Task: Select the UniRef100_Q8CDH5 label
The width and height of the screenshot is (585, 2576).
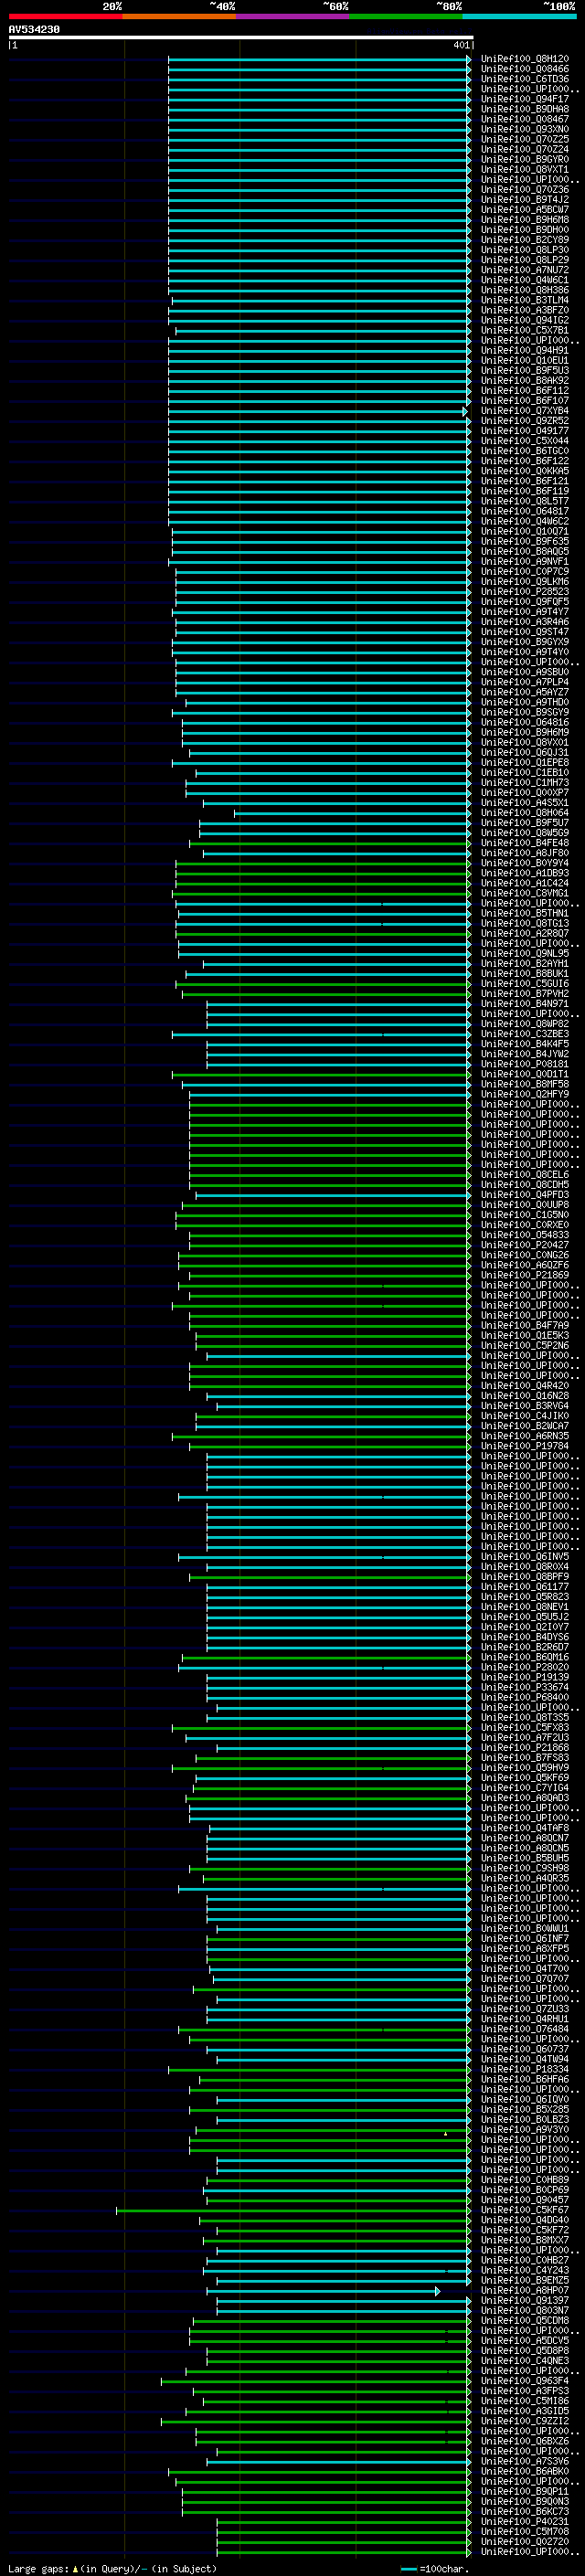Action: [x=524, y=1185]
